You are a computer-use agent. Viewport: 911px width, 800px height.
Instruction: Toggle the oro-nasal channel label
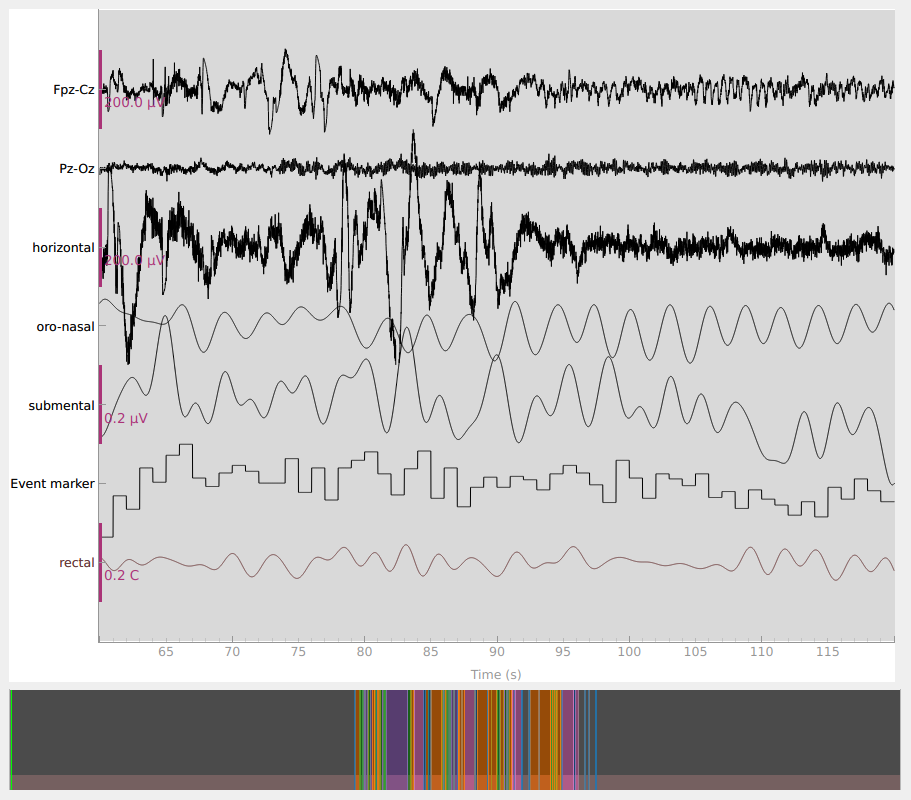pos(65,326)
